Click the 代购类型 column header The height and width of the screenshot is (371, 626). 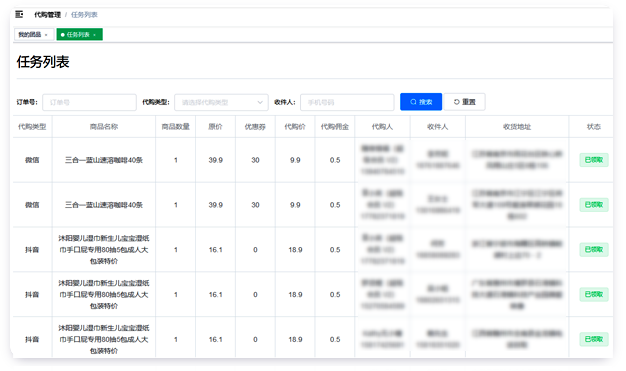click(x=32, y=127)
